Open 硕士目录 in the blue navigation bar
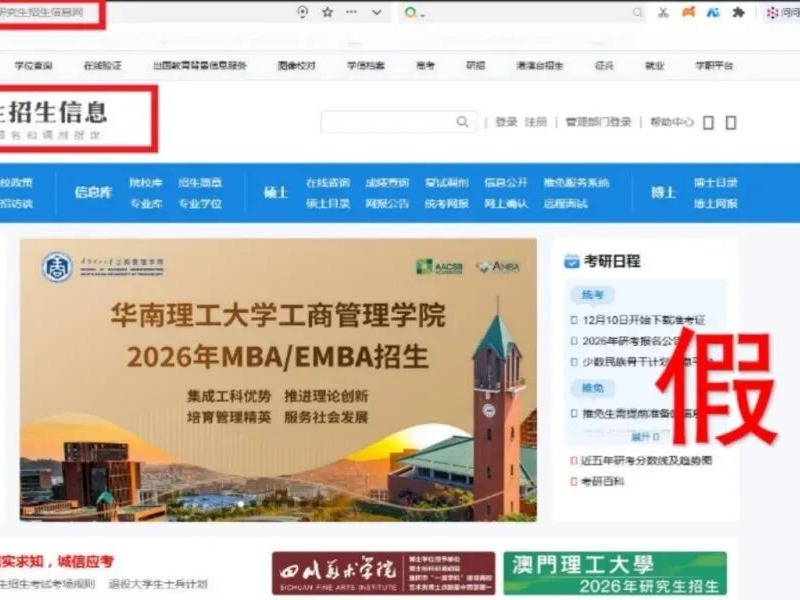Screen dimensions: 800x600 point(328,204)
